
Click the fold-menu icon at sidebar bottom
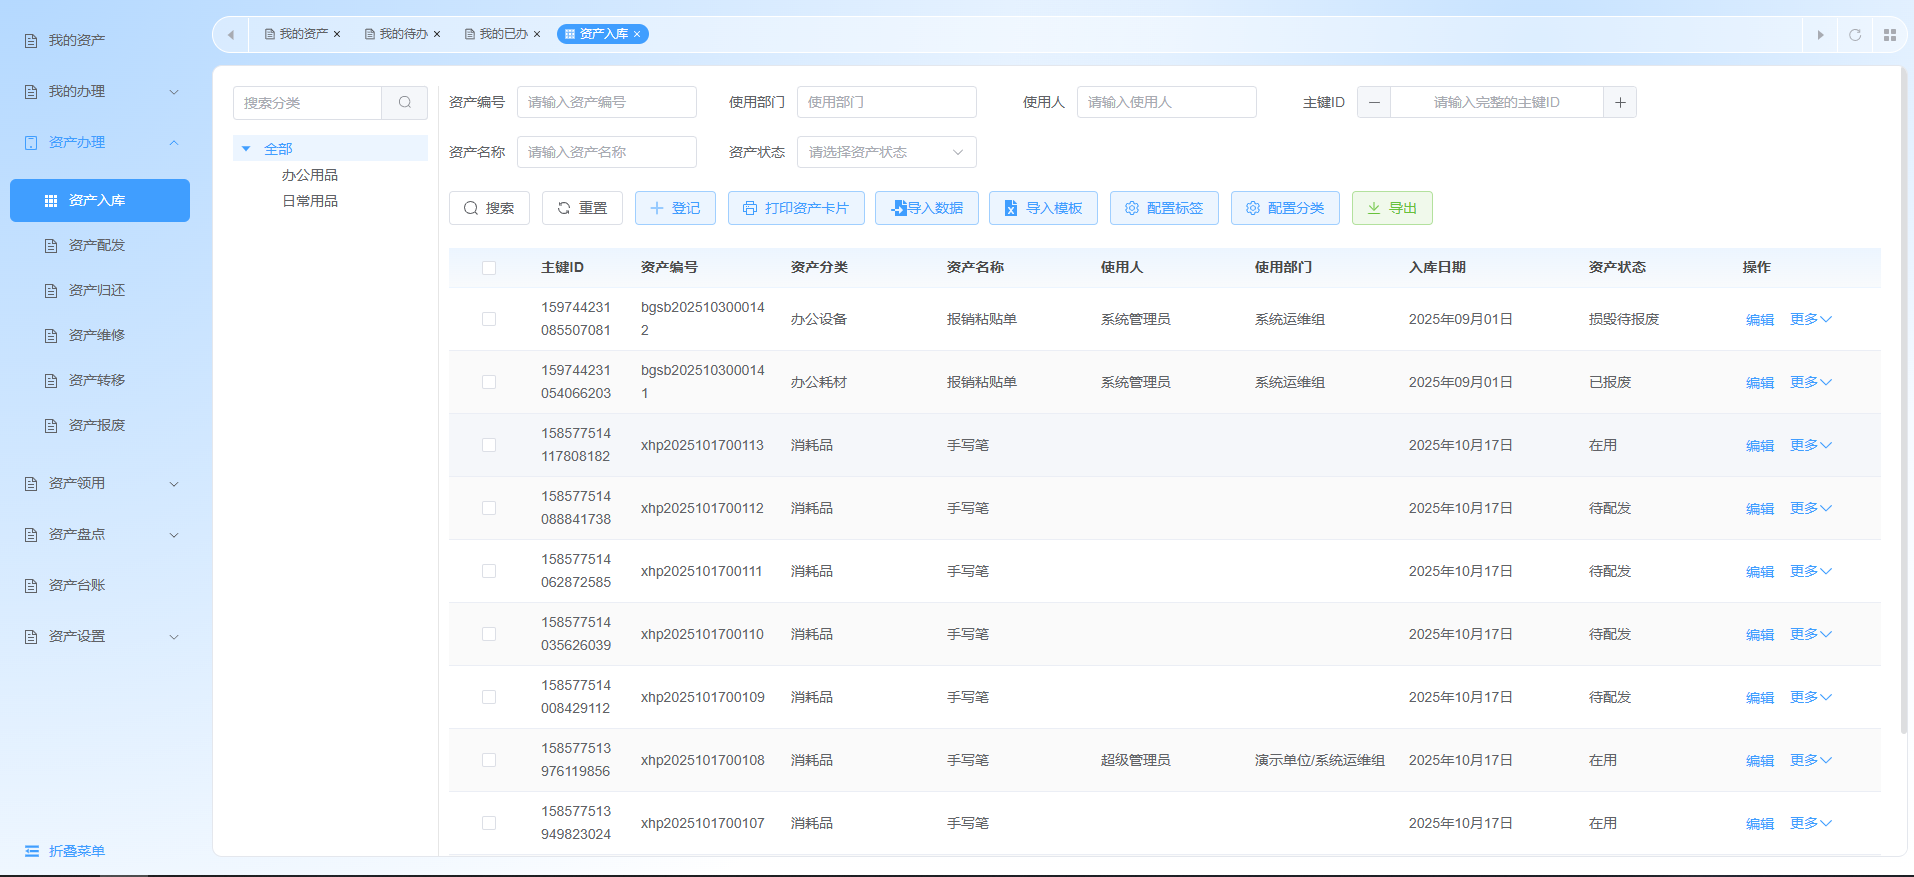[x=32, y=851]
